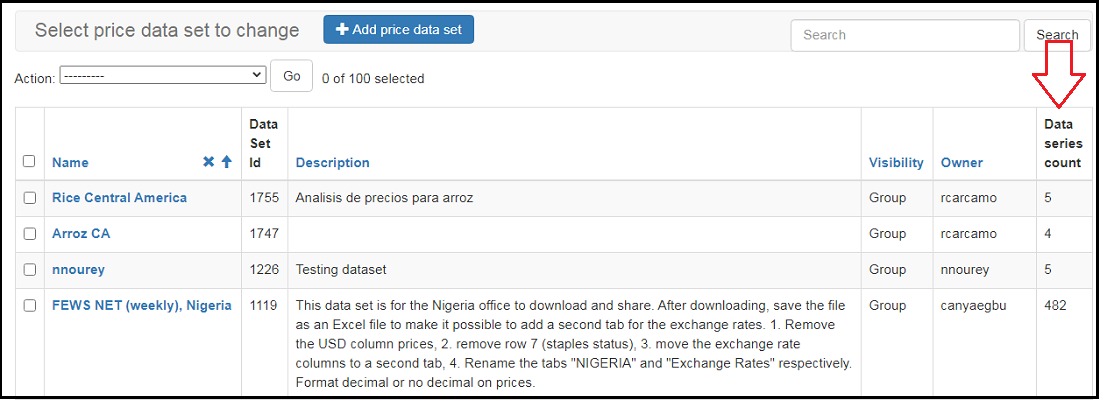Open the Action dropdown menu
This screenshot has width=1100, height=400.
point(162,75)
